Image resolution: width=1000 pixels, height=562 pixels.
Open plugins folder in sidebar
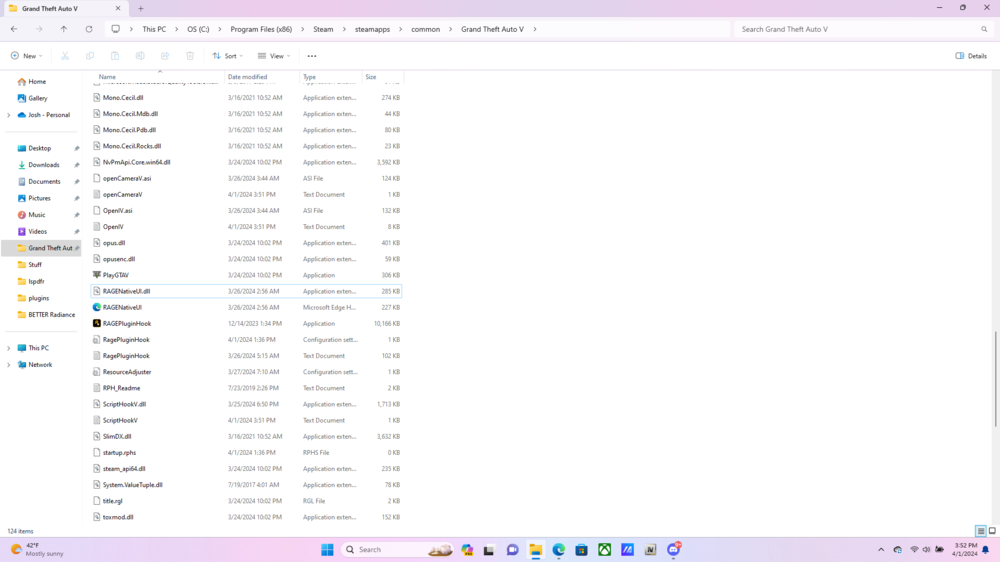click(x=38, y=298)
